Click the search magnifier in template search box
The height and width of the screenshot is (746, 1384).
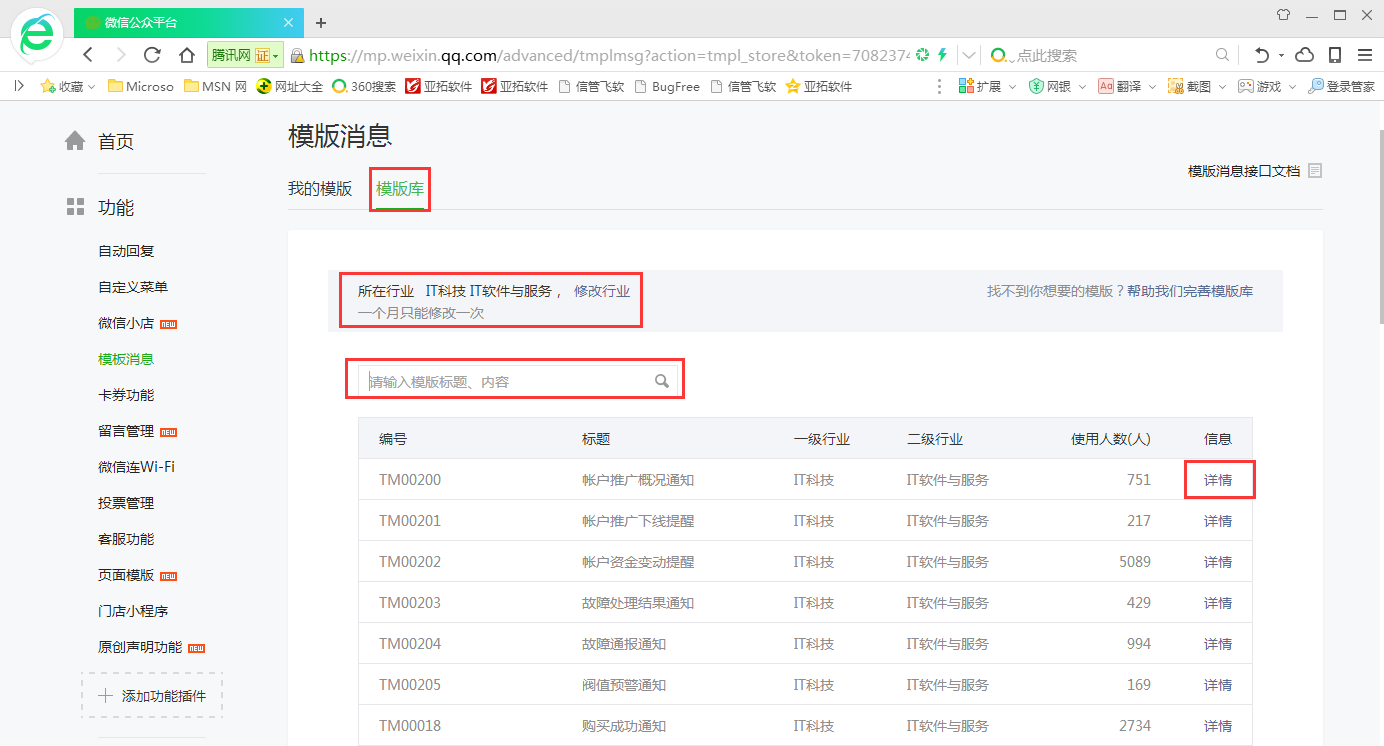click(x=661, y=381)
